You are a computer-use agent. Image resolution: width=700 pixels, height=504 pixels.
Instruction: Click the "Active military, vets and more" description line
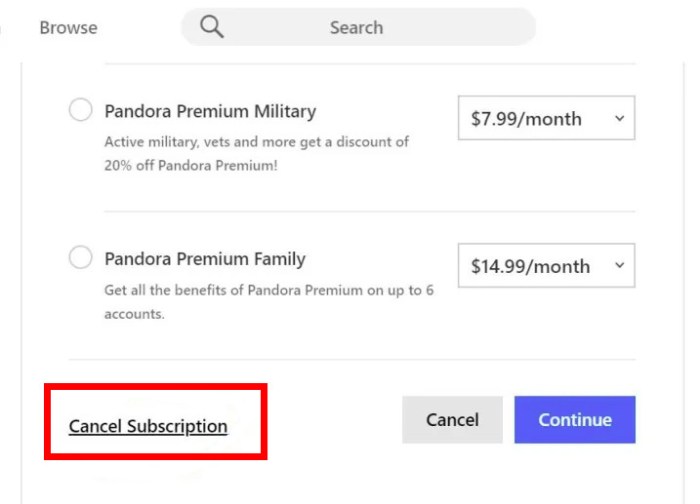point(256,142)
